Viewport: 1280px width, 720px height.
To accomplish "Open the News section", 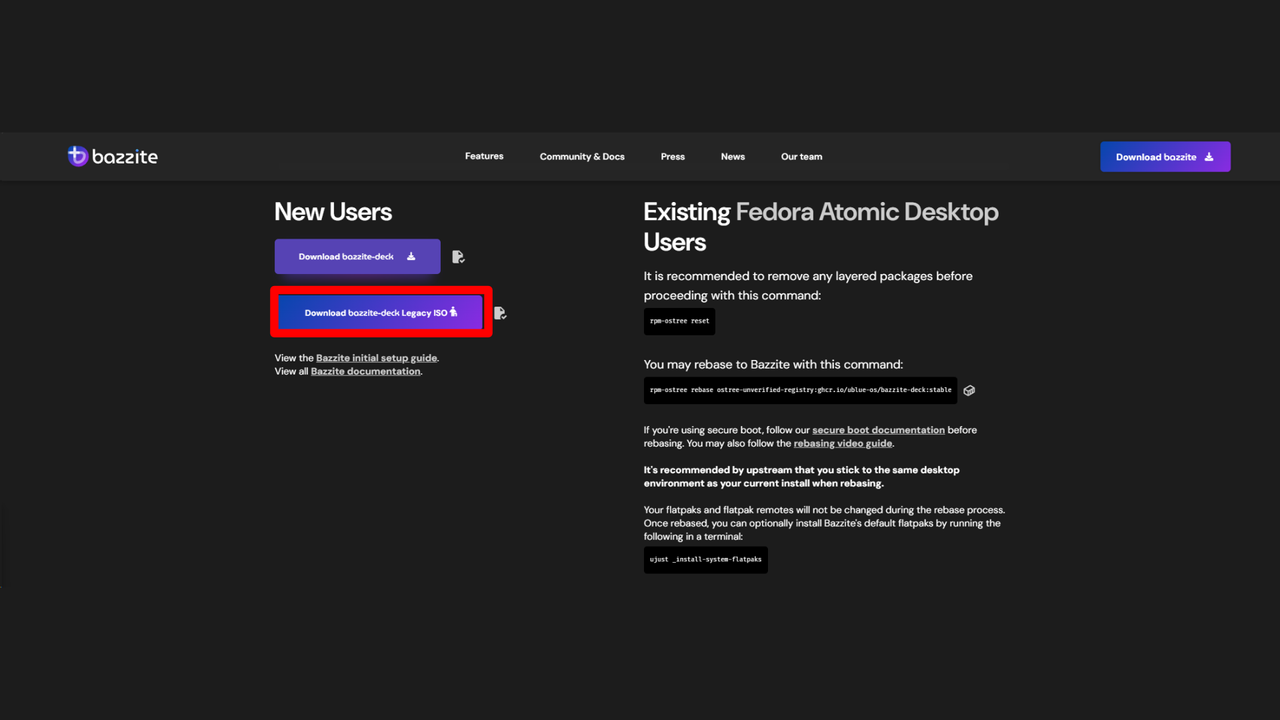I will (733, 157).
